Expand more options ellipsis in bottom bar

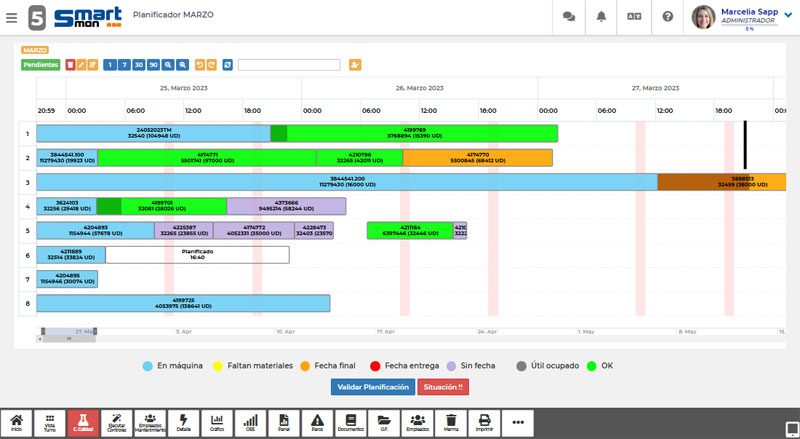(x=518, y=422)
